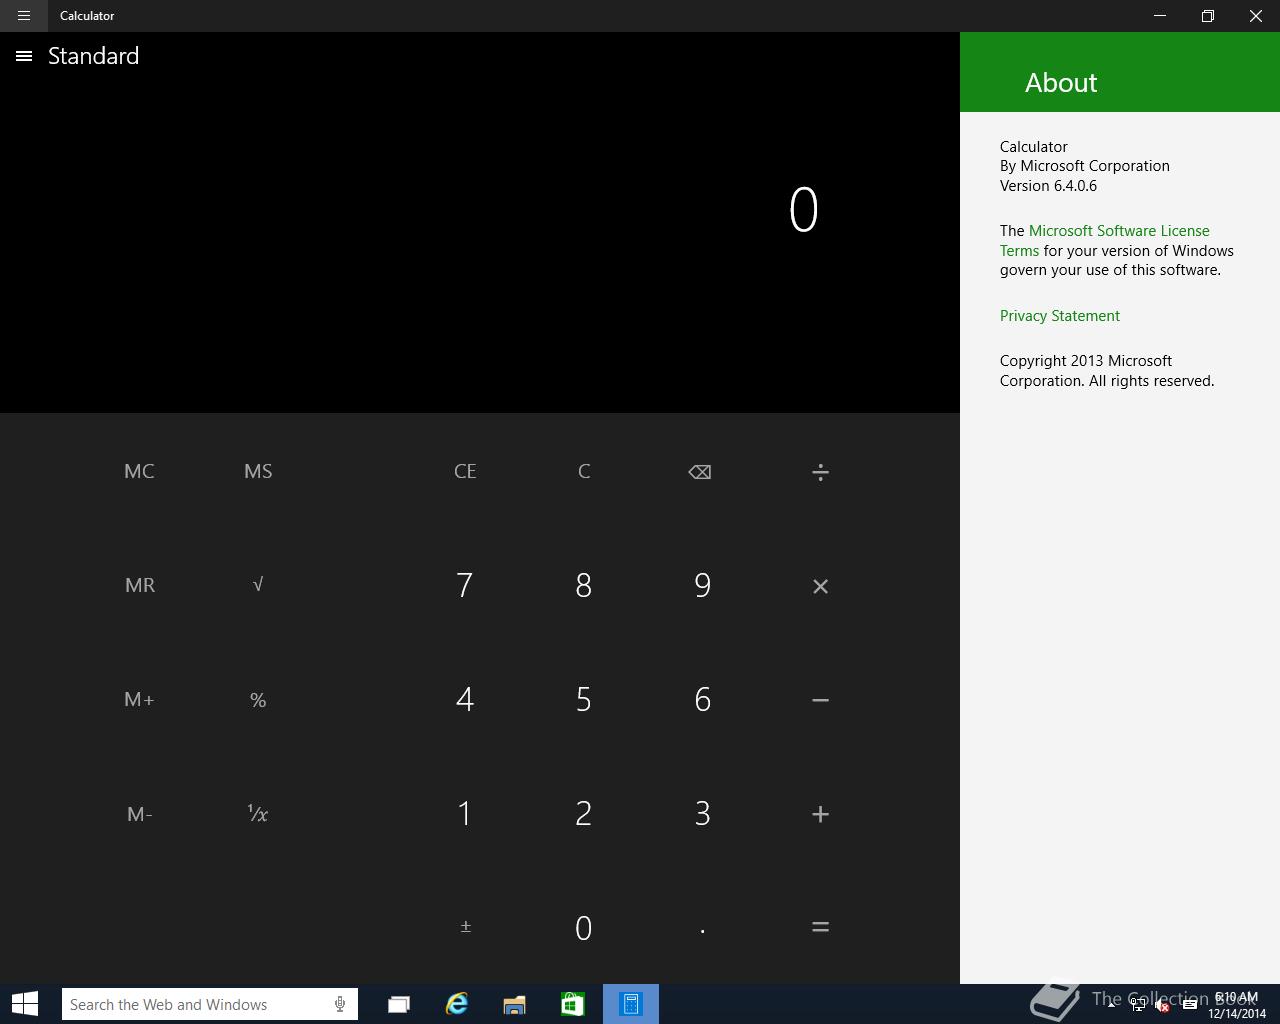1280x1024 pixels.
Task: Click the percent key
Action: click(x=258, y=700)
